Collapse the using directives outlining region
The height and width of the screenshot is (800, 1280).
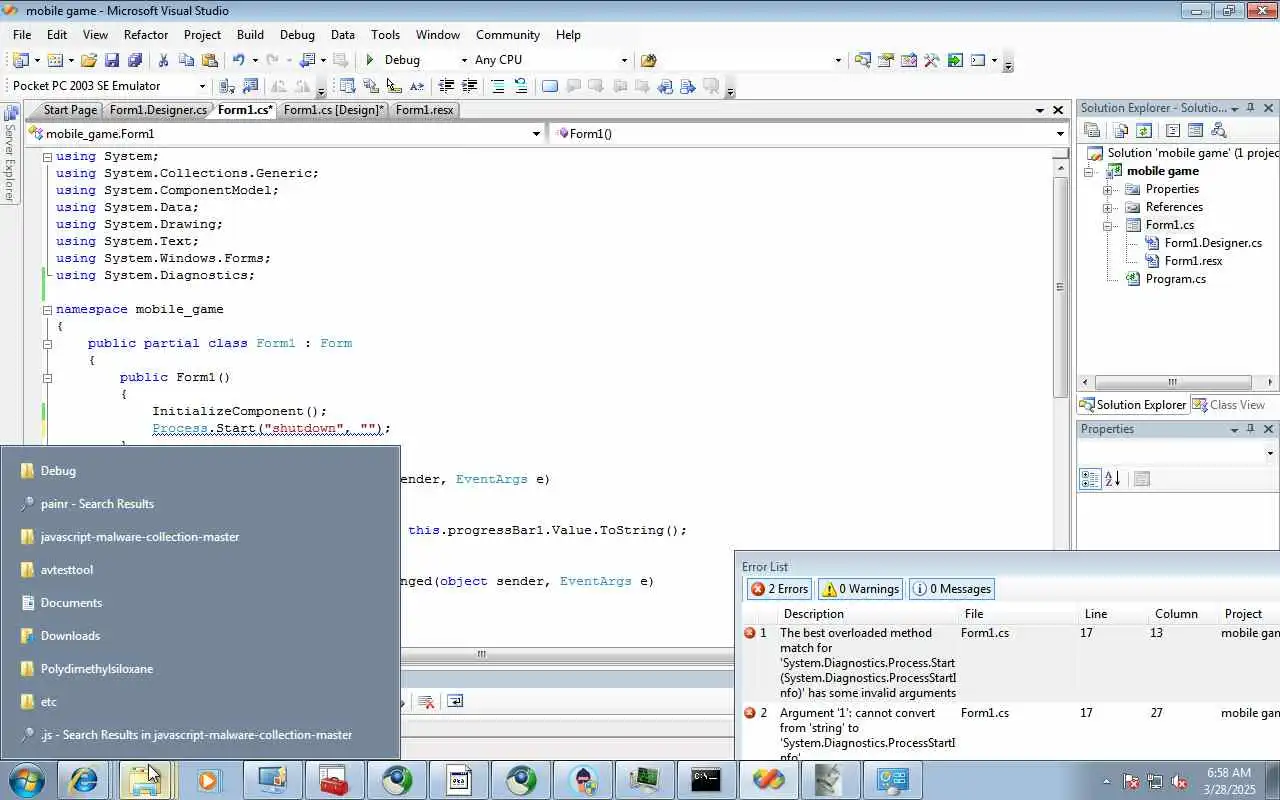(x=47, y=157)
